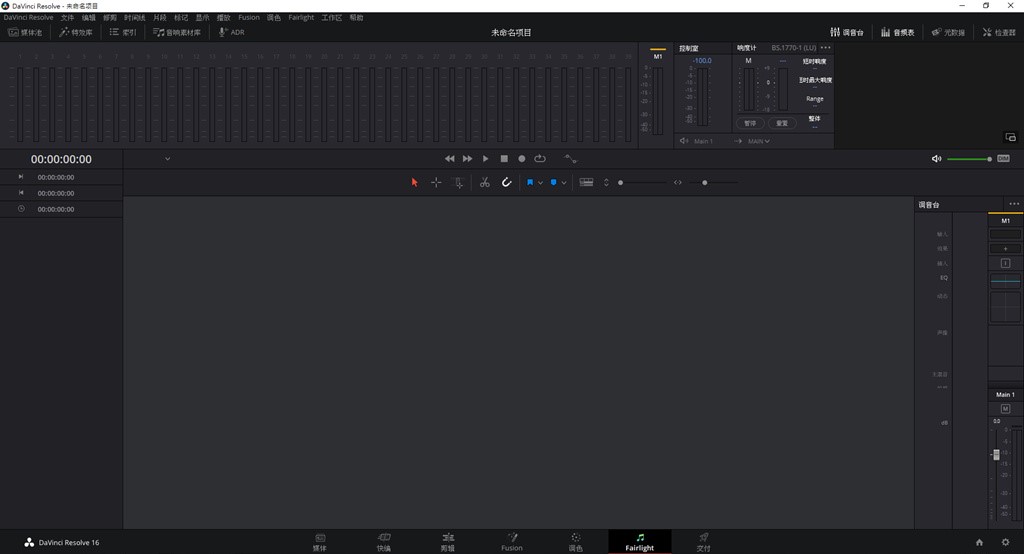Open the 时间线 timeline menu
The width and height of the screenshot is (1024, 554).
coord(135,18)
